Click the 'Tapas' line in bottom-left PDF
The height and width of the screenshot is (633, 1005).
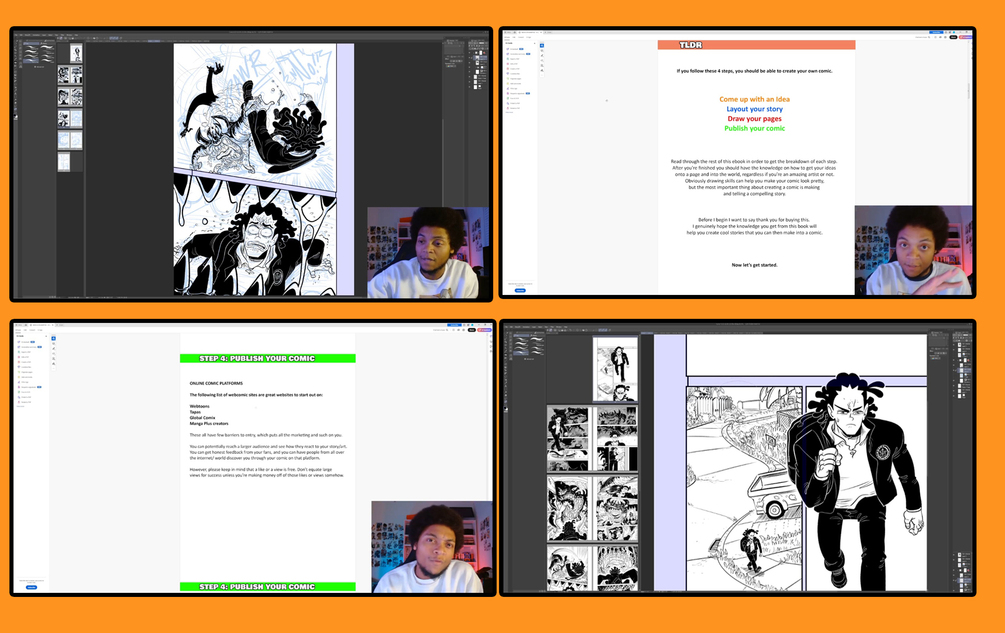(x=195, y=412)
